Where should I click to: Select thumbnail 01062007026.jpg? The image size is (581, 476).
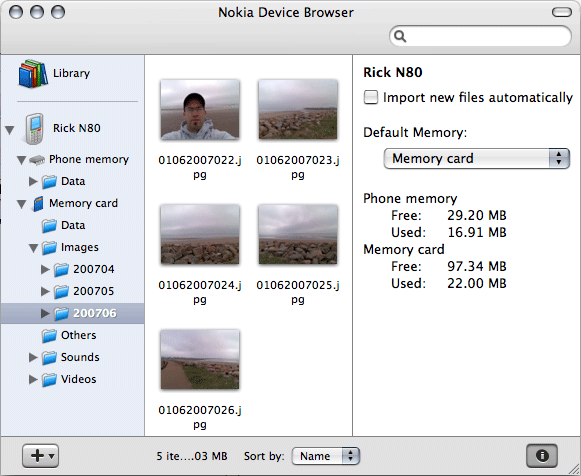click(x=200, y=359)
